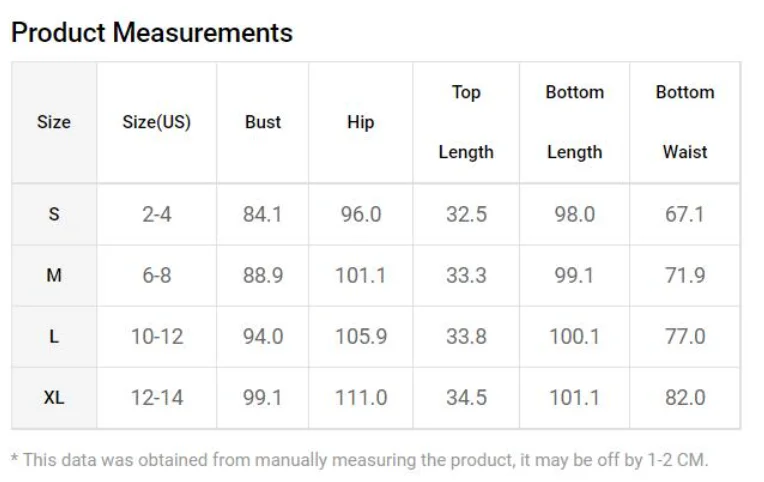Screen dimensions: 764x482
Task: Select the Bottom Waist column header
Action: [685, 122]
